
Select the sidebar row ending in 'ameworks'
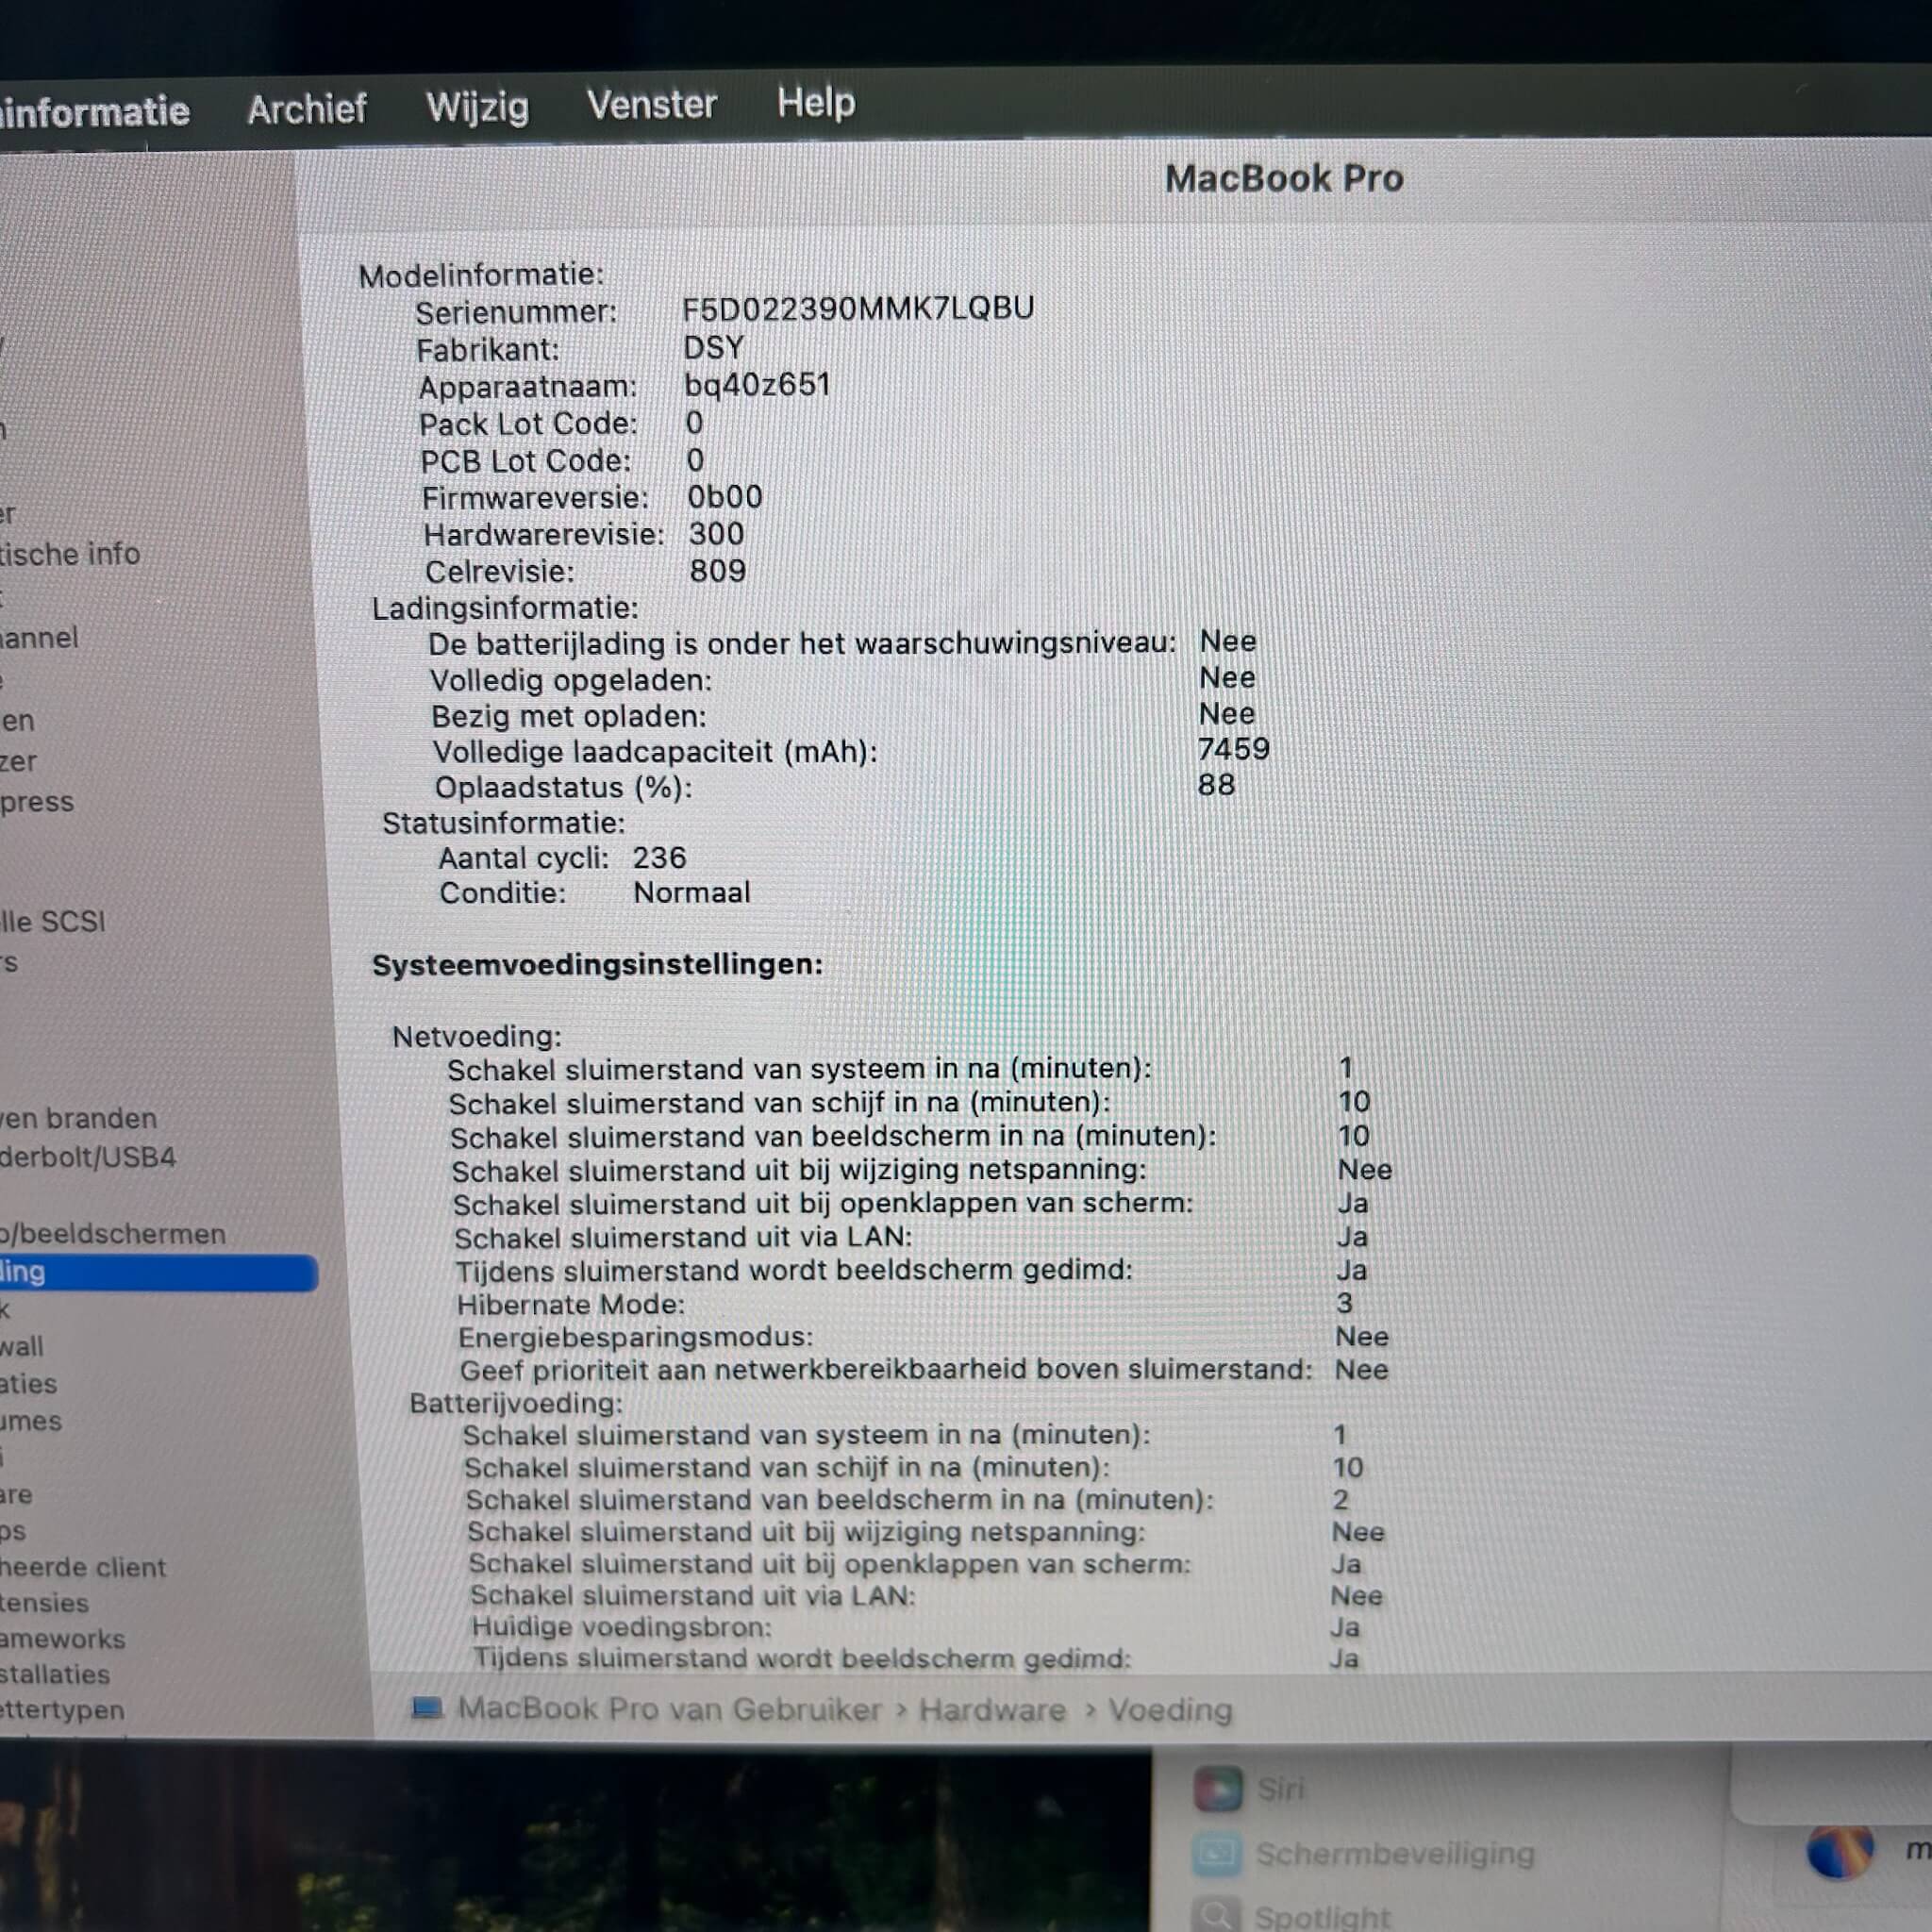pos(63,1639)
